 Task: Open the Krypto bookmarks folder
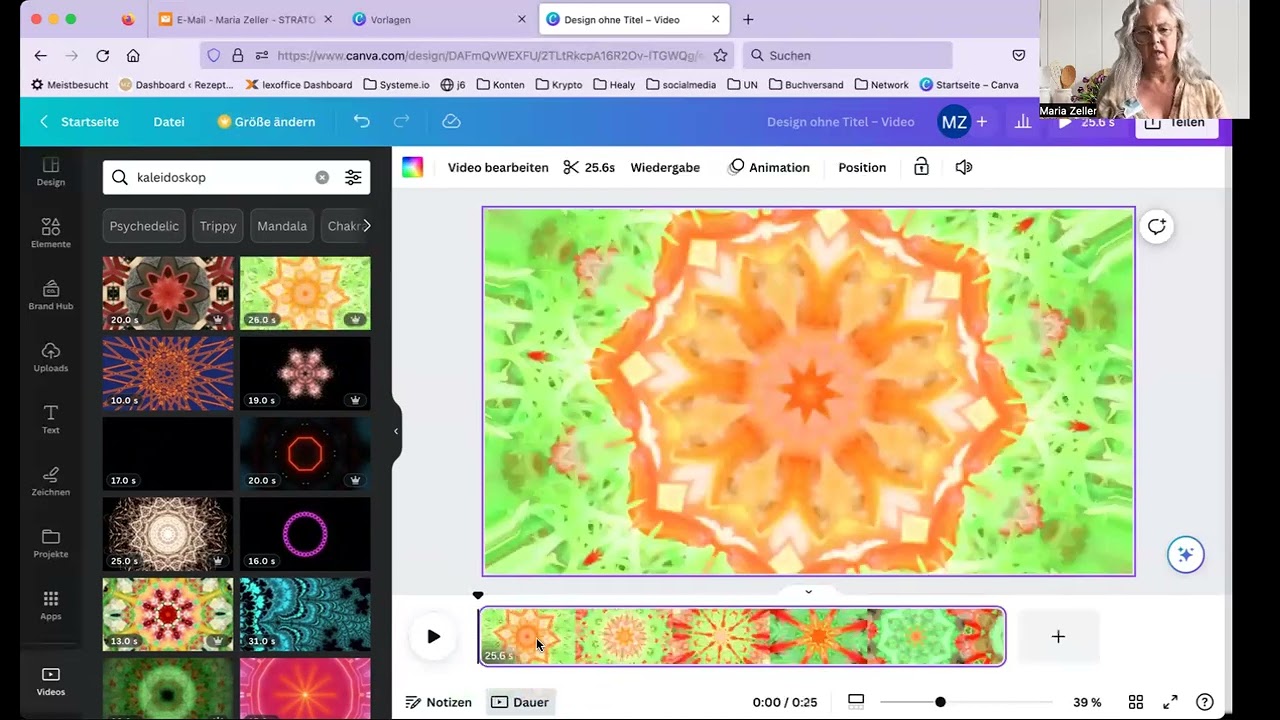click(x=558, y=85)
